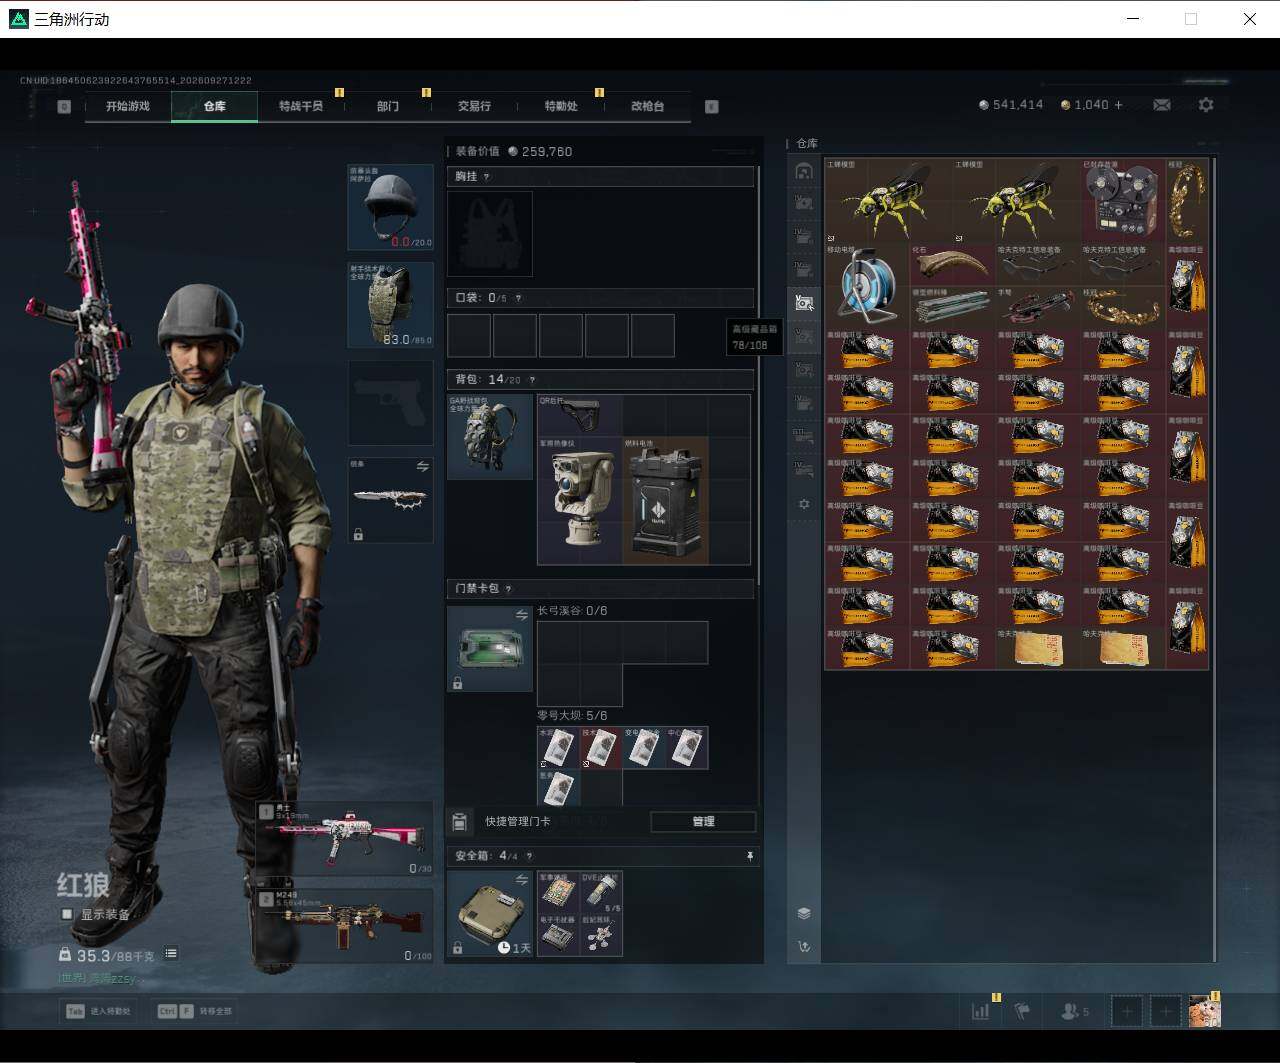Viewport: 1280px width, 1063px height.
Task: Click the equipment panel scrollbar
Action: (759, 375)
